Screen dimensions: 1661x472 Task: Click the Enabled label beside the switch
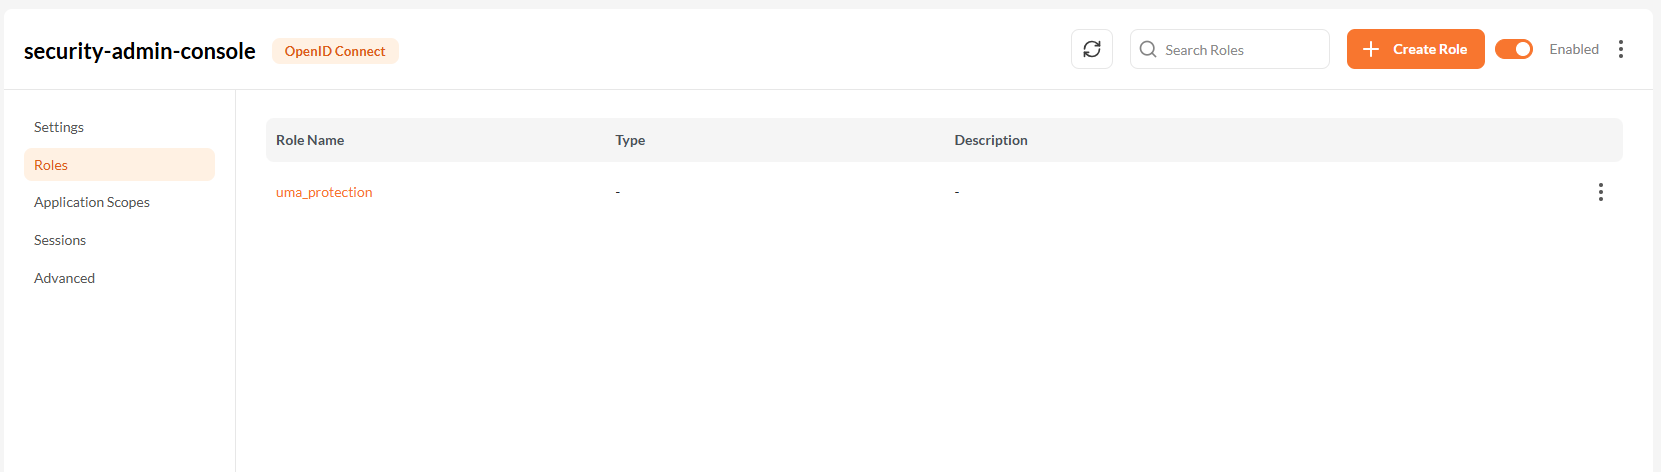1573,49
